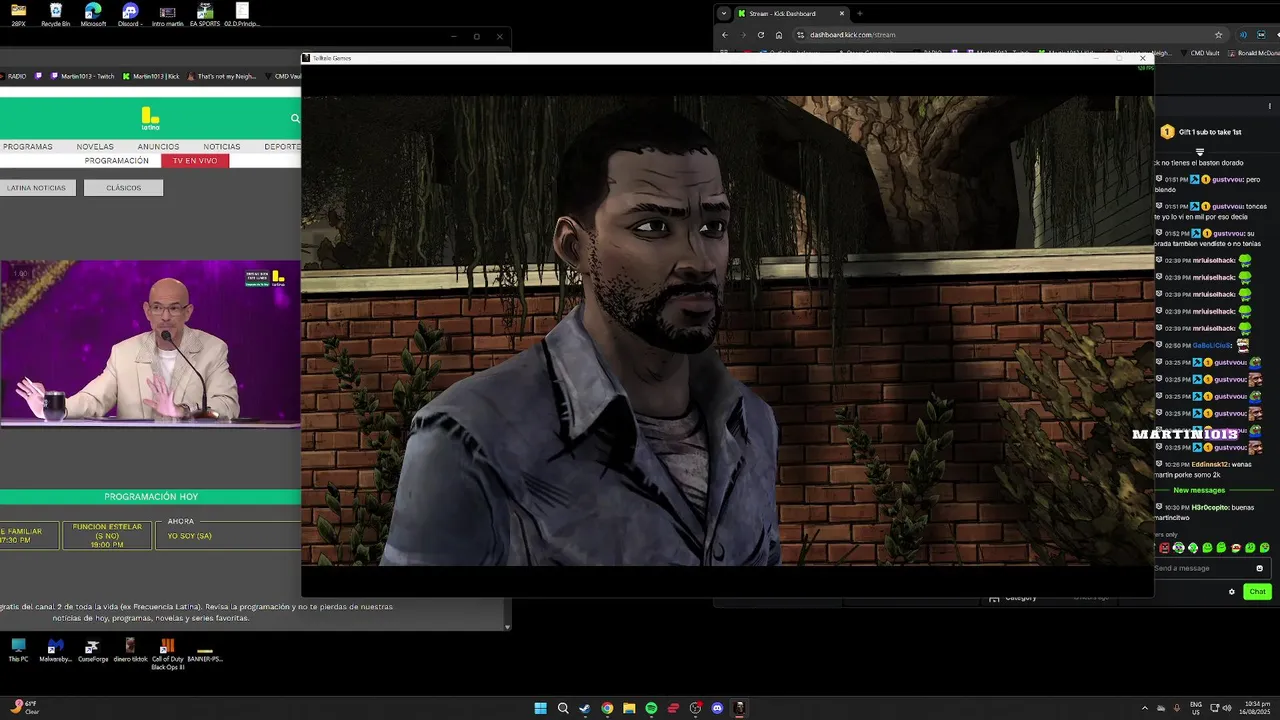Select FUNCIÓN ESTELAR program card
This screenshot has width=1280, height=720.
click(106, 535)
